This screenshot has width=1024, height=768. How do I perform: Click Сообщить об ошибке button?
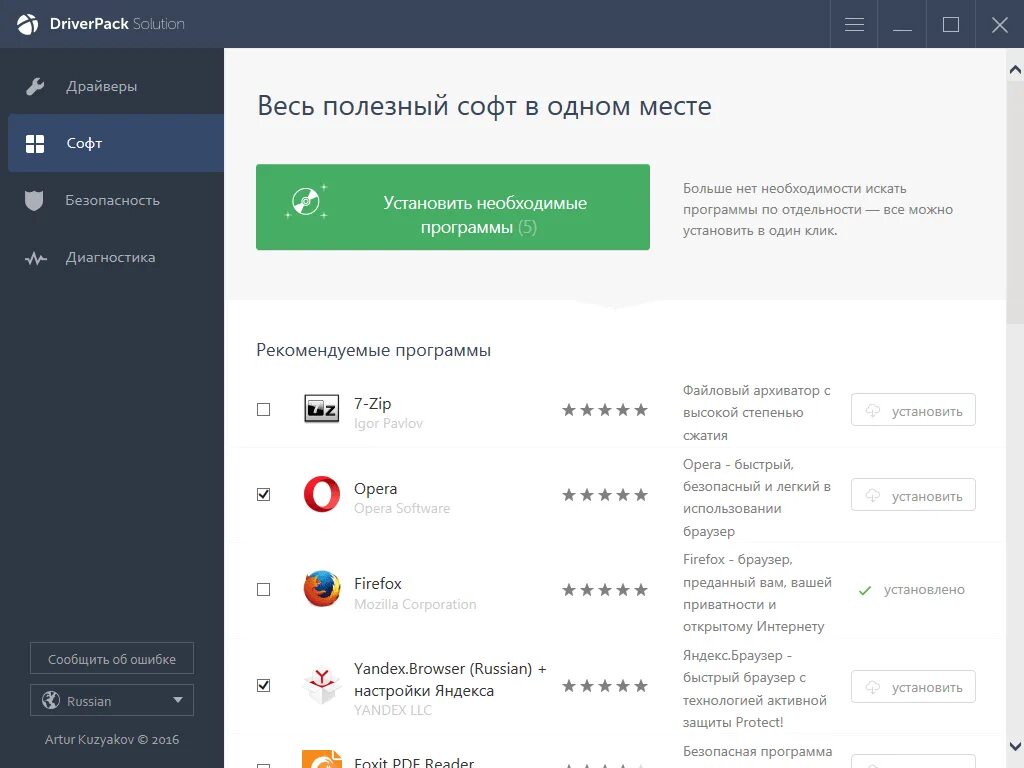tap(112, 658)
